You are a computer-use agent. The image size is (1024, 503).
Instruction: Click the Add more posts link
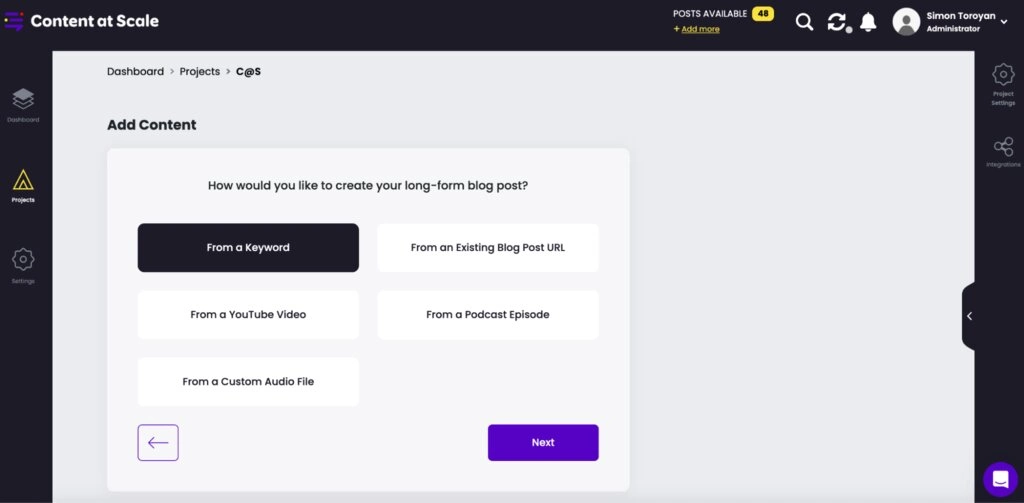[x=699, y=30]
